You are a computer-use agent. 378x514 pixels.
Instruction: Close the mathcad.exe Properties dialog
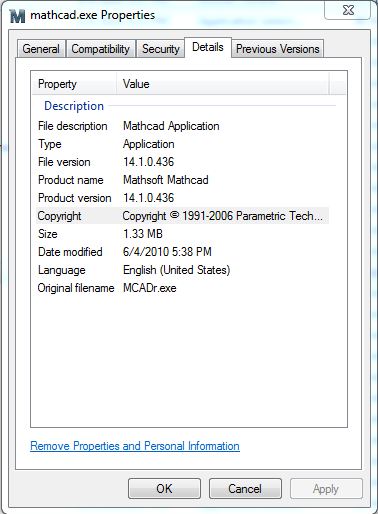[x=348, y=10]
